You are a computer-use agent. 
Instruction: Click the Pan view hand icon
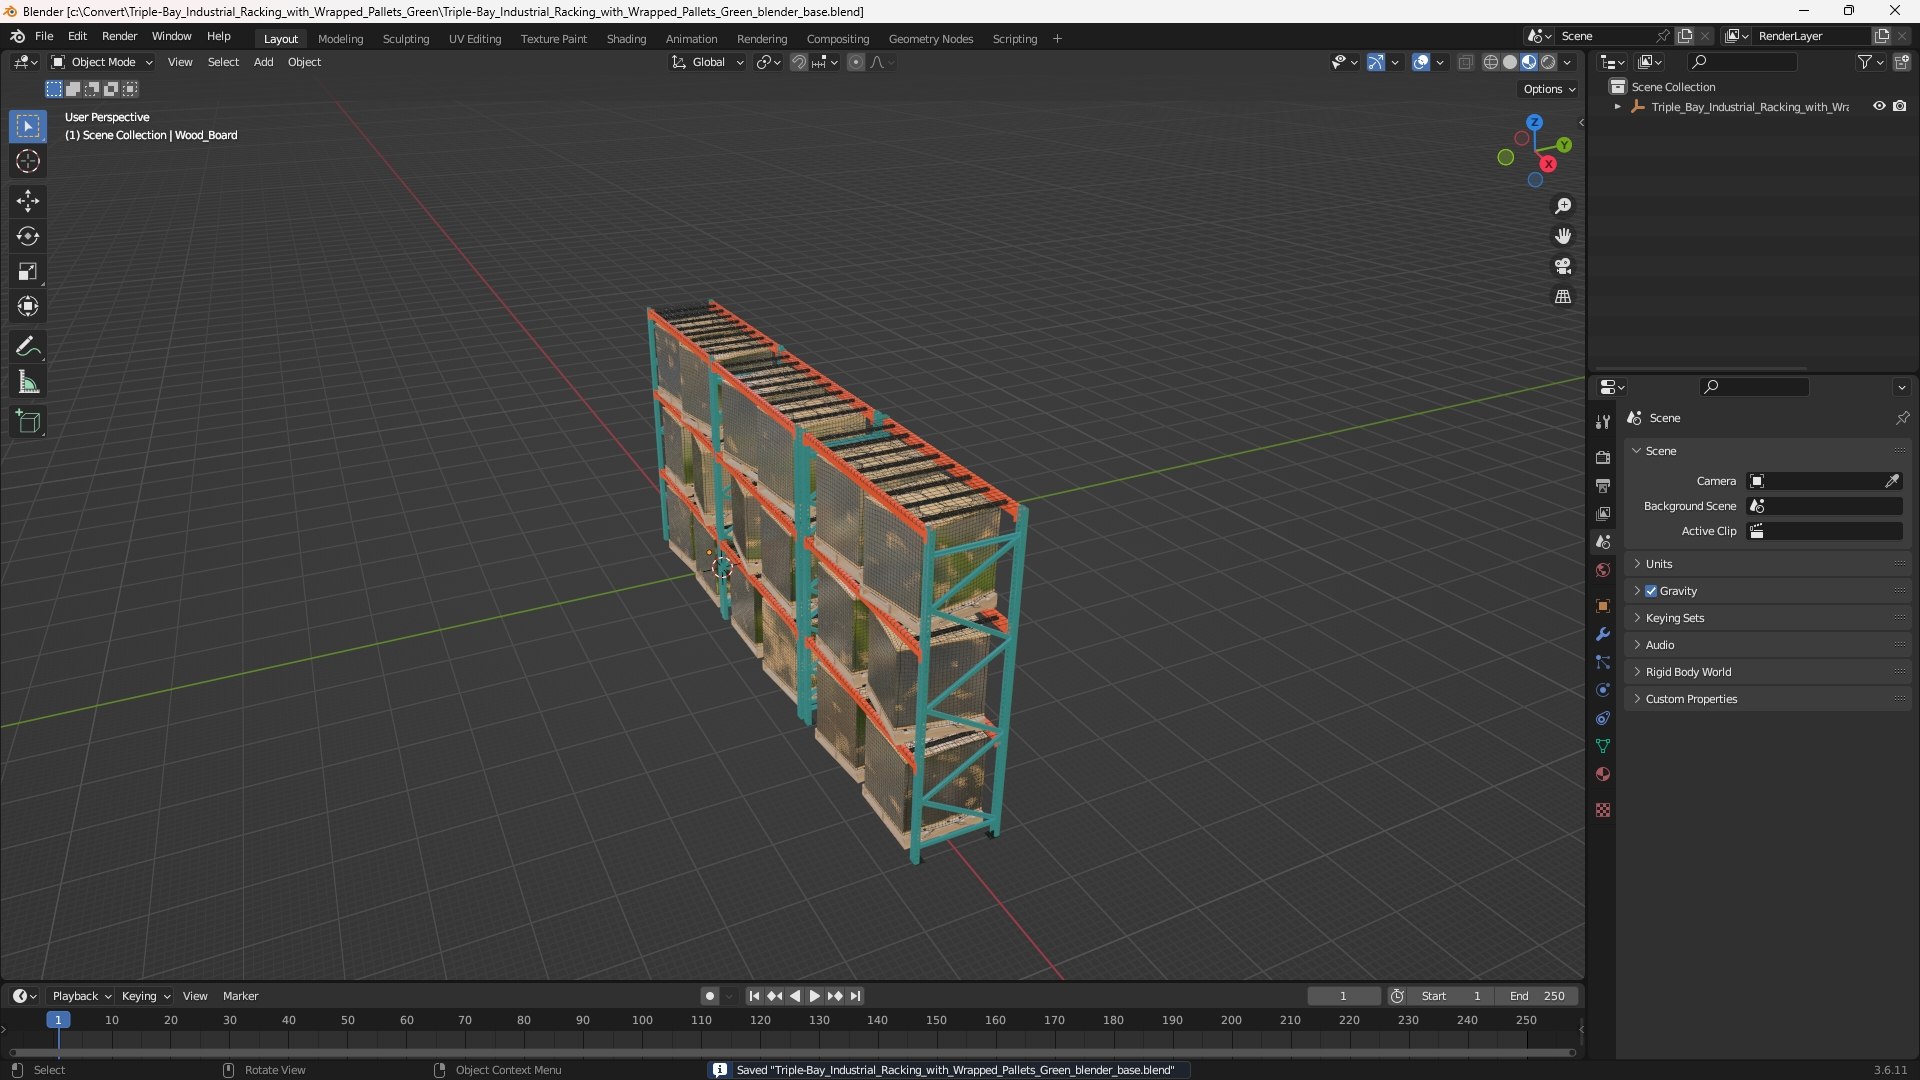1562,236
